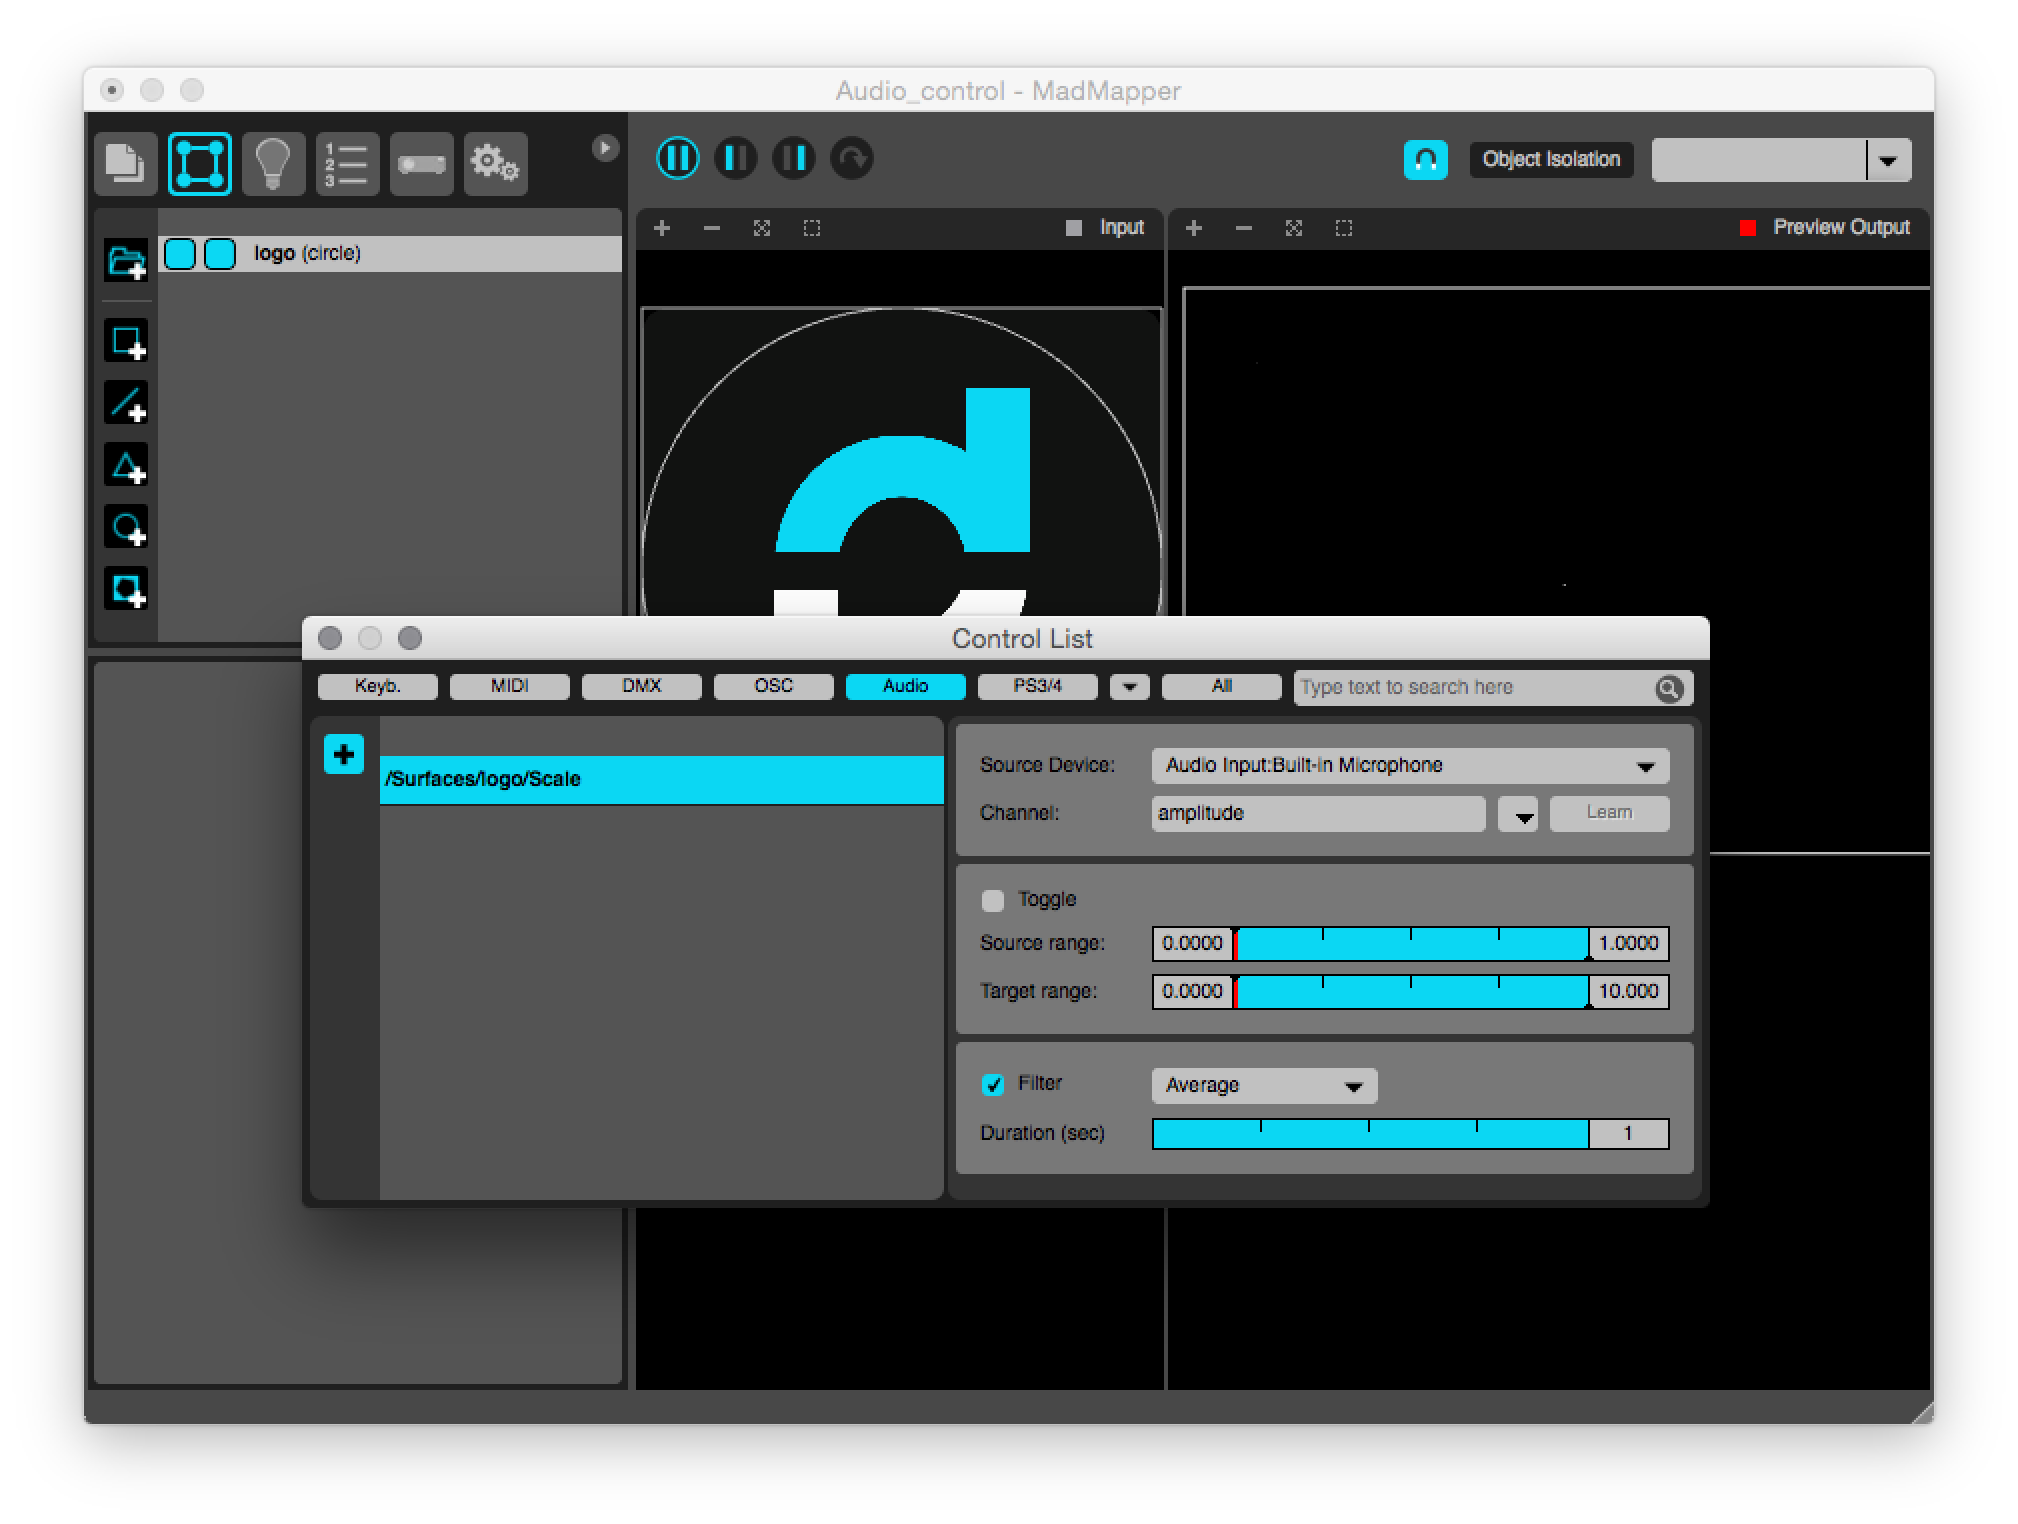The image size is (2018, 1524).
Task: Click the Object Isolation button
Action: 1550,160
